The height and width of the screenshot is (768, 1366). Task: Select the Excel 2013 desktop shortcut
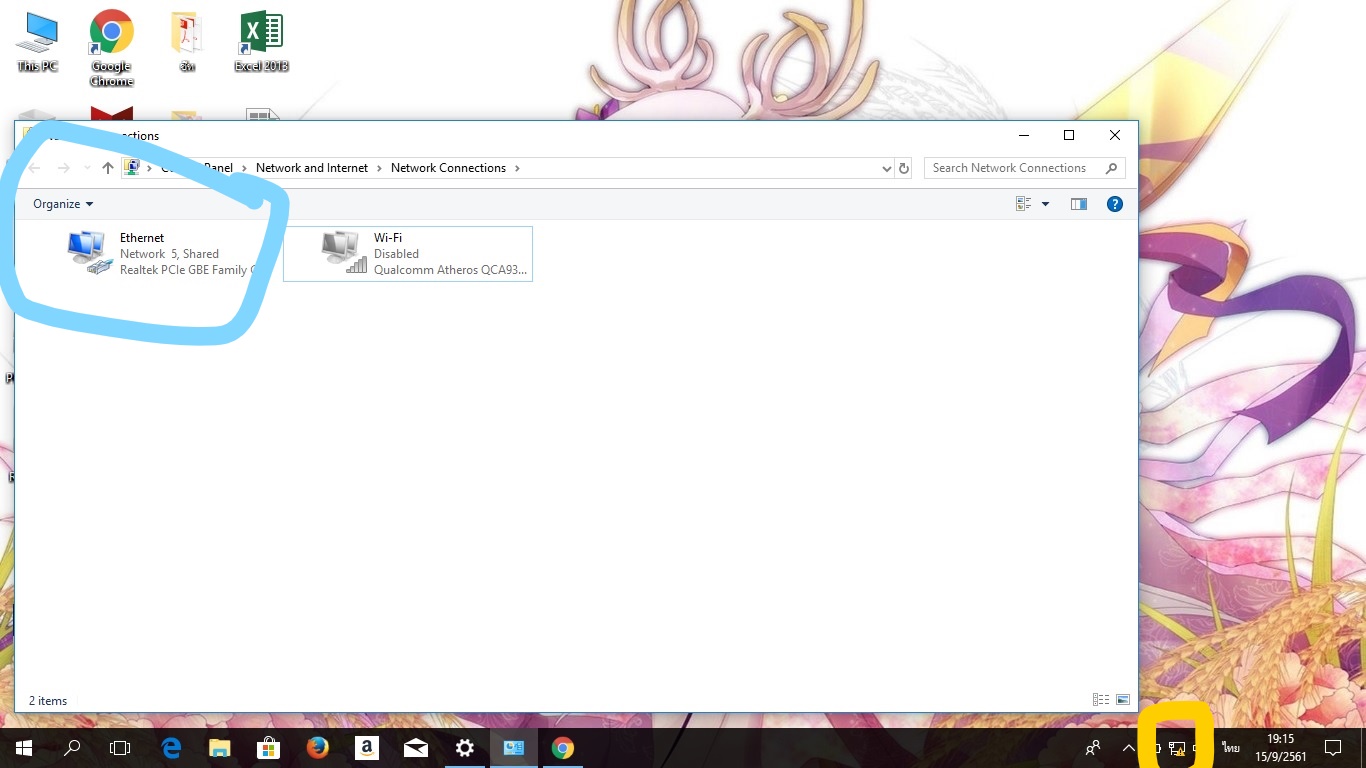coord(262,43)
